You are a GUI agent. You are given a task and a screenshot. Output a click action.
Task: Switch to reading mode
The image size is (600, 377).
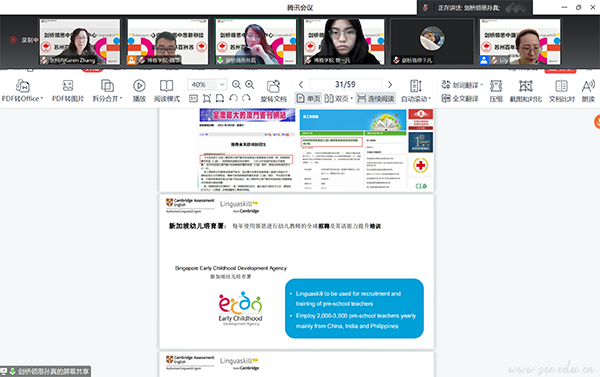click(x=167, y=91)
